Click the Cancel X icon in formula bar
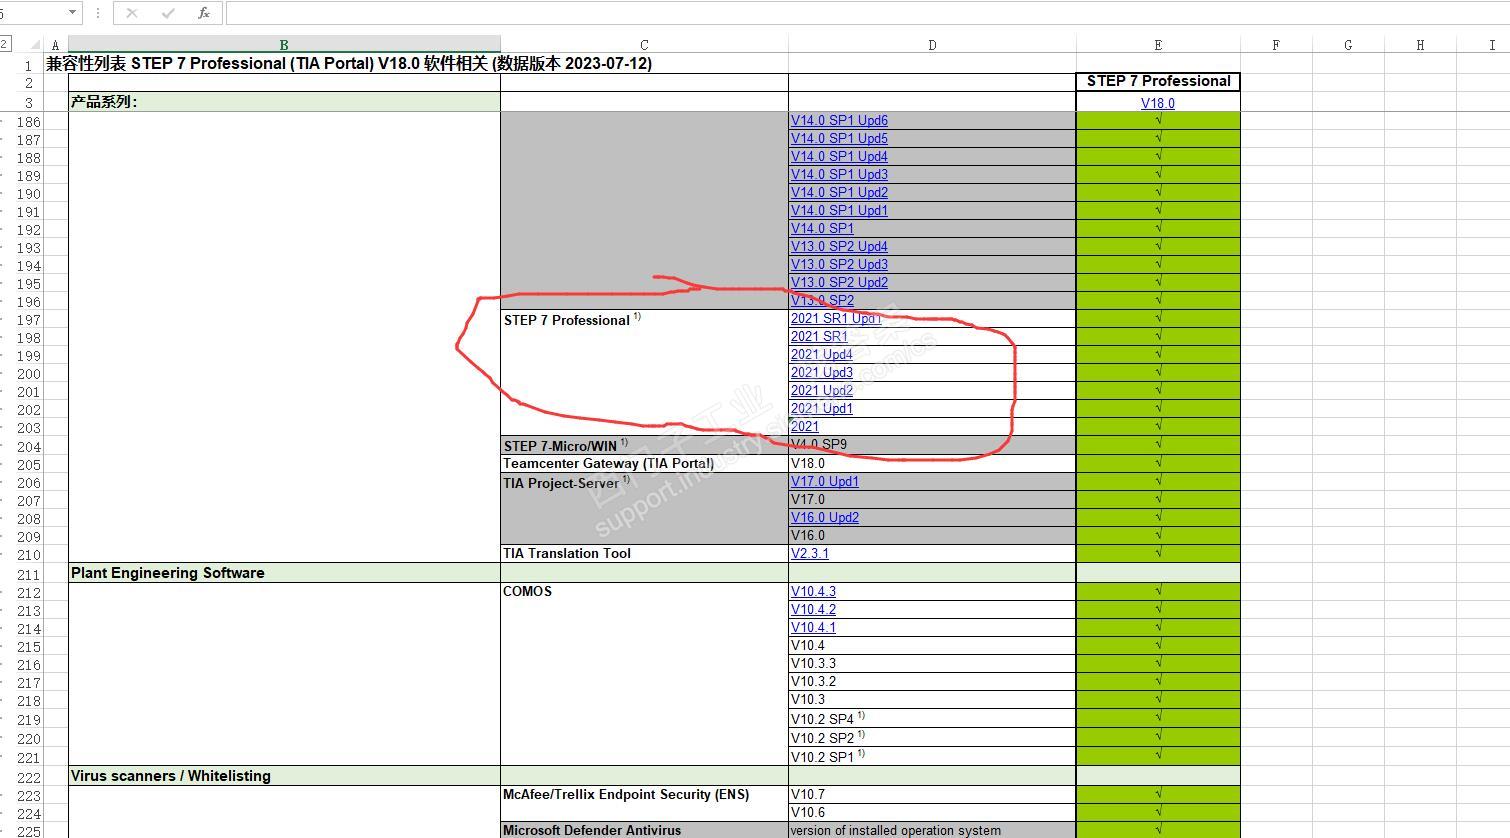The height and width of the screenshot is (838, 1510). [132, 13]
